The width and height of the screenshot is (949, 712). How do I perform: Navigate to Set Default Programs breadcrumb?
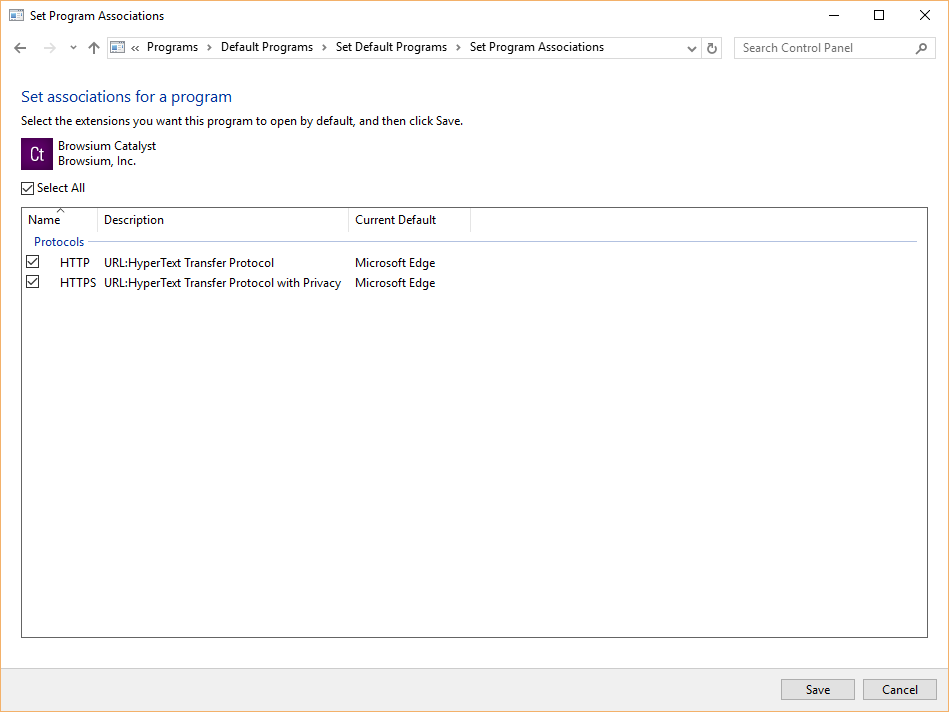click(x=391, y=47)
